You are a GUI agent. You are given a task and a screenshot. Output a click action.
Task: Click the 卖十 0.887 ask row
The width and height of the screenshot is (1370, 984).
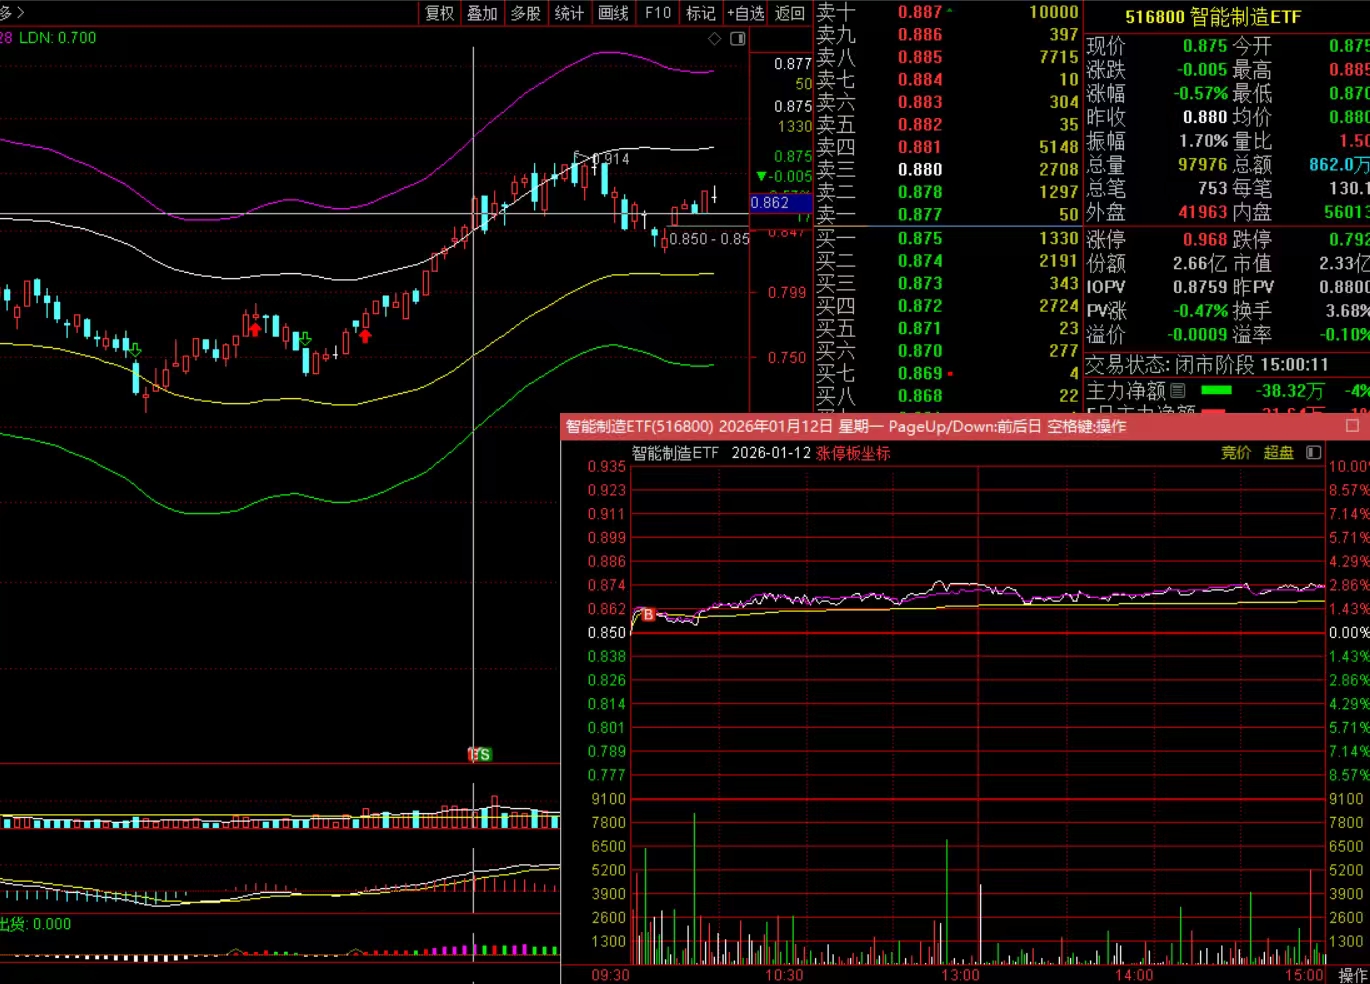click(x=948, y=12)
